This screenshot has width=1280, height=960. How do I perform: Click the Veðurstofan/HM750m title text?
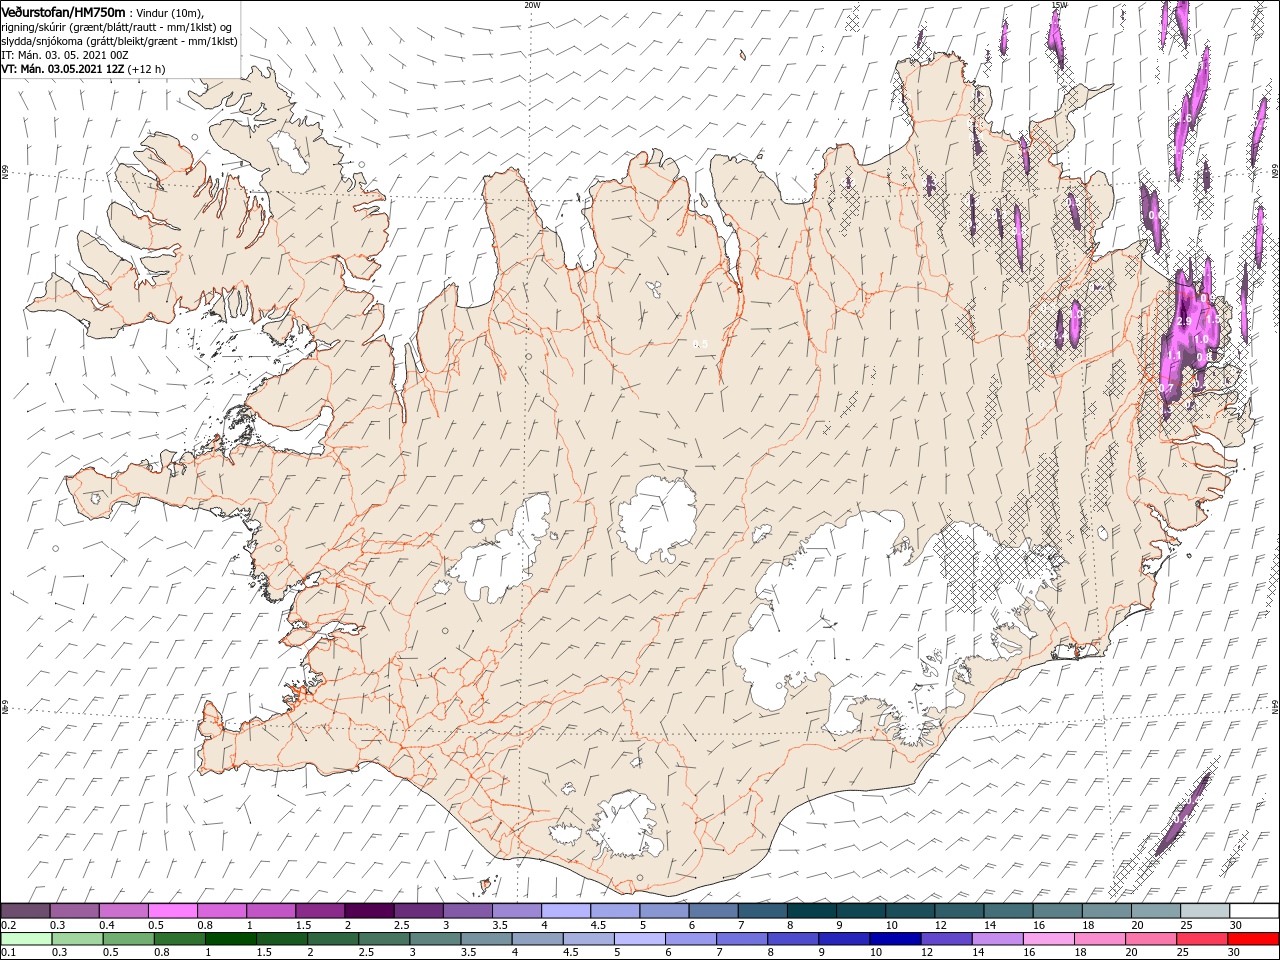point(63,12)
